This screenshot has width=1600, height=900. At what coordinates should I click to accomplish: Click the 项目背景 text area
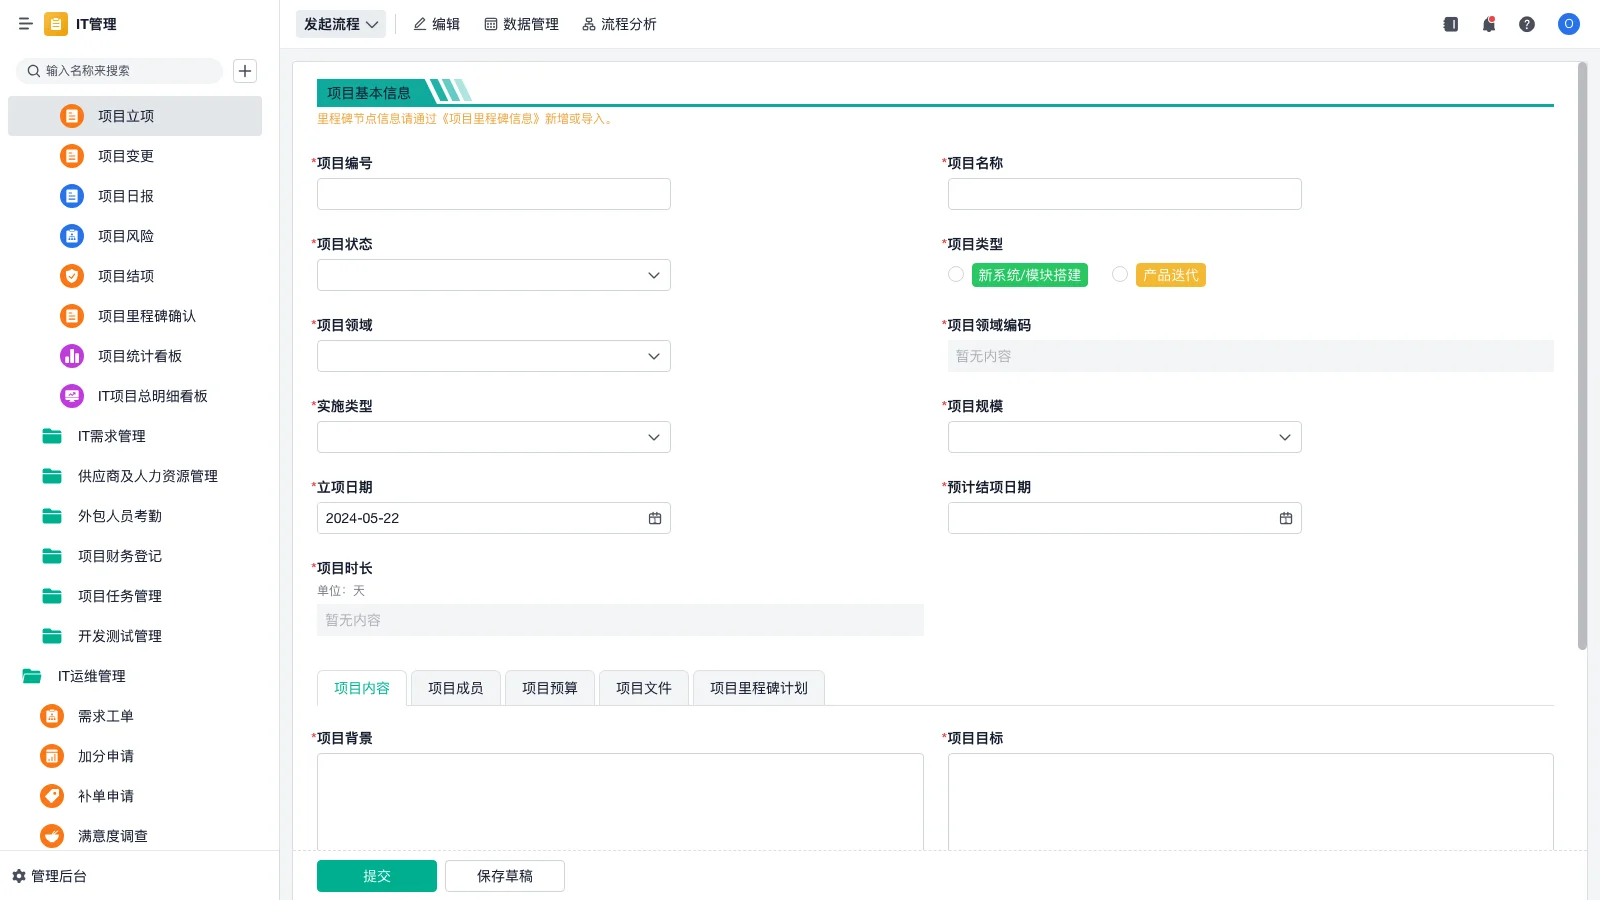[620, 801]
